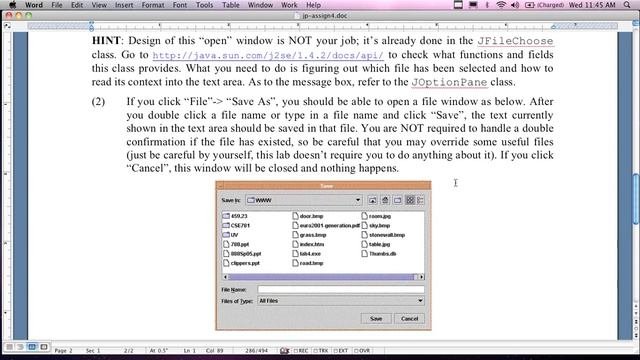The width and height of the screenshot is (640, 360).
Task: Click the JOptionPane class link
Action: pyautogui.click(x=449, y=82)
